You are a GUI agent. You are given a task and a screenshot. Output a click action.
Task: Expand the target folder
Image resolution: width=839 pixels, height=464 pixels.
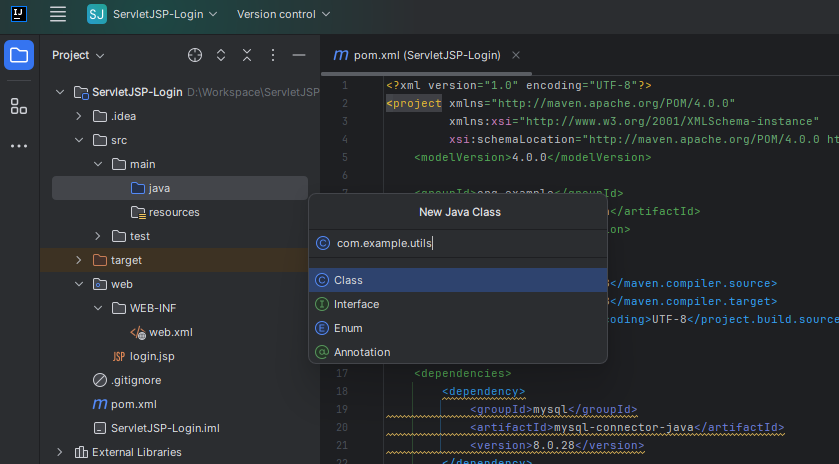point(79,260)
